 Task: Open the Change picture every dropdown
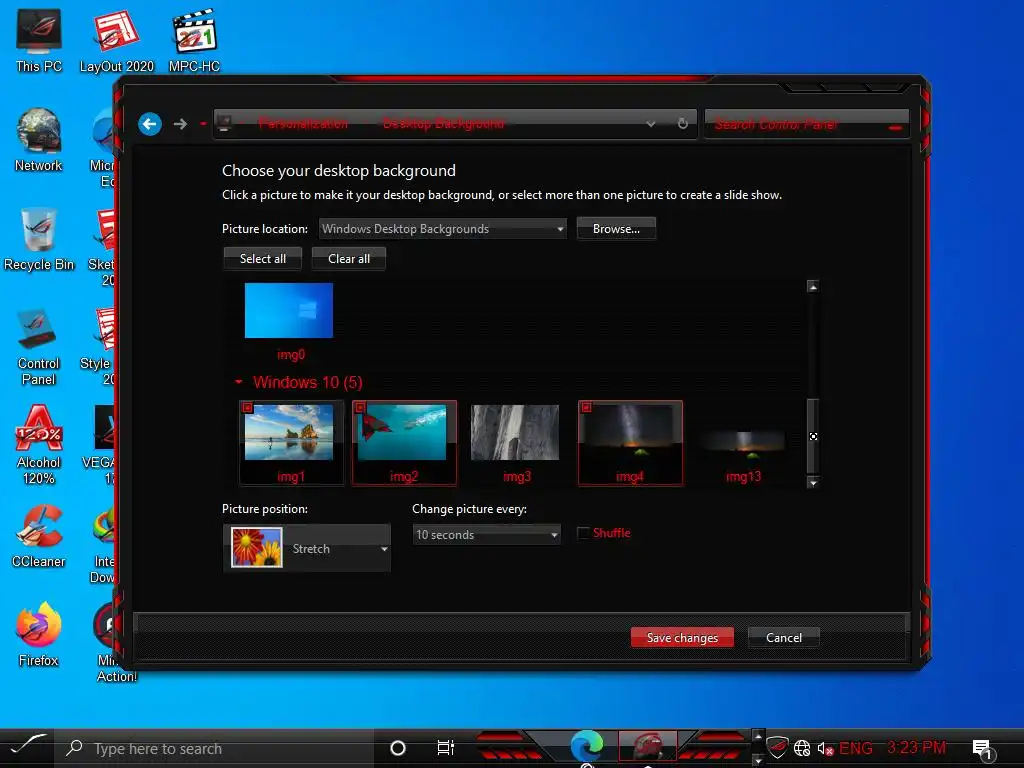click(487, 535)
